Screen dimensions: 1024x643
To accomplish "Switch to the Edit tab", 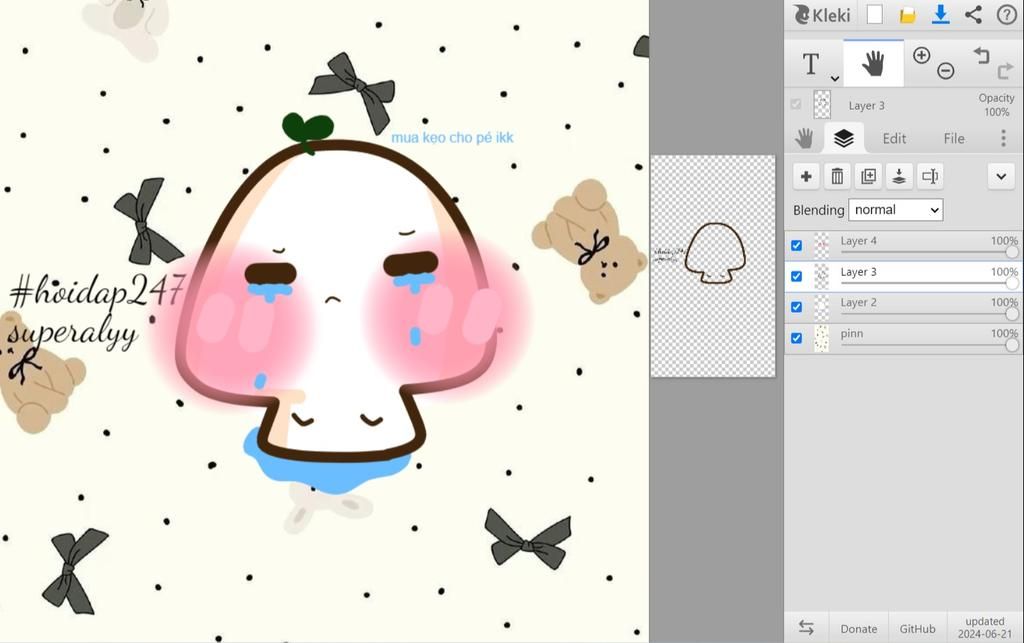I will tap(894, 138).
